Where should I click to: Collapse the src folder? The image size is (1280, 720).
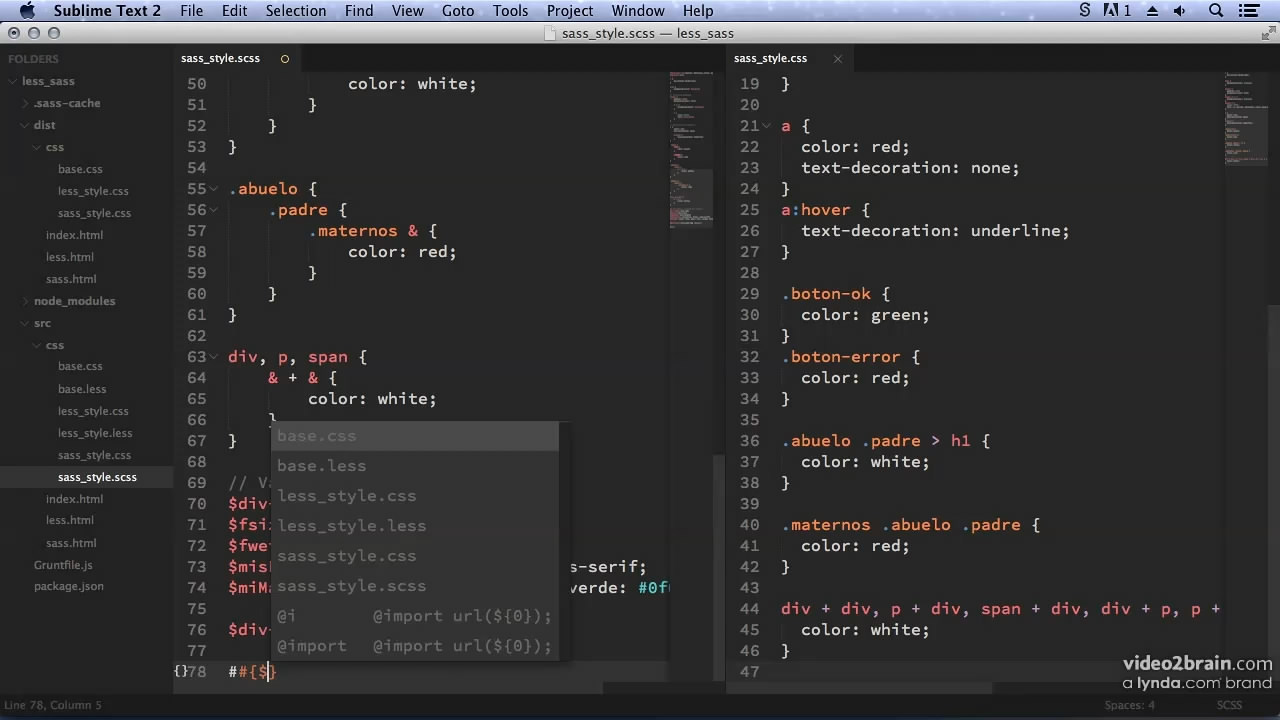tap(25, 323)
